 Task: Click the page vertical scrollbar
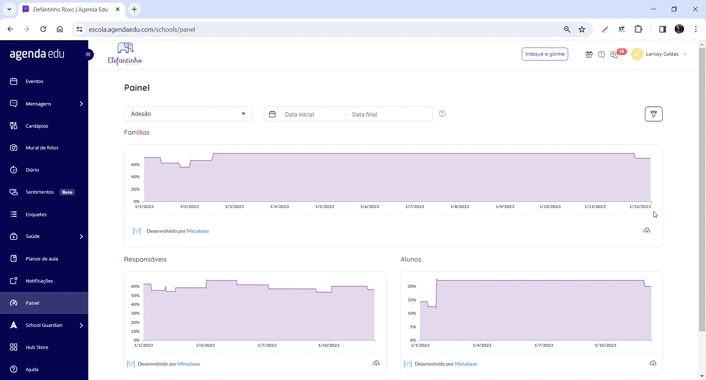tap(701, 189)
